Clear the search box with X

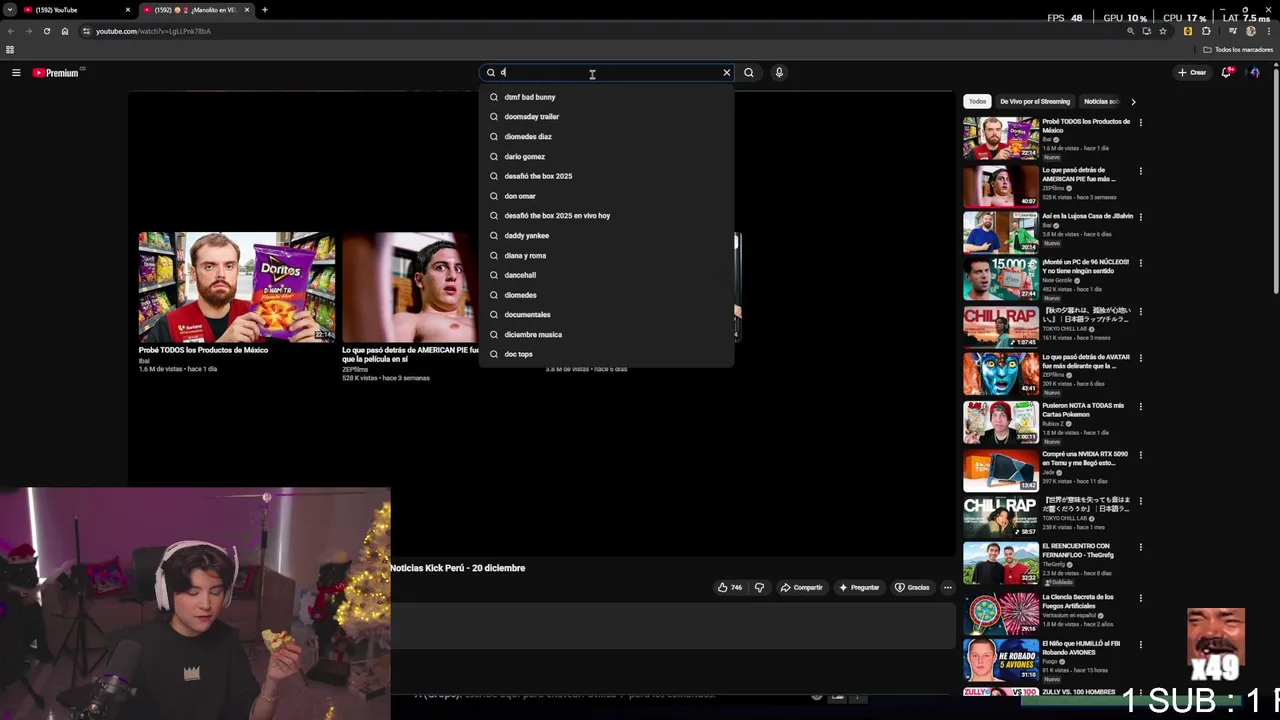point(727,73)
